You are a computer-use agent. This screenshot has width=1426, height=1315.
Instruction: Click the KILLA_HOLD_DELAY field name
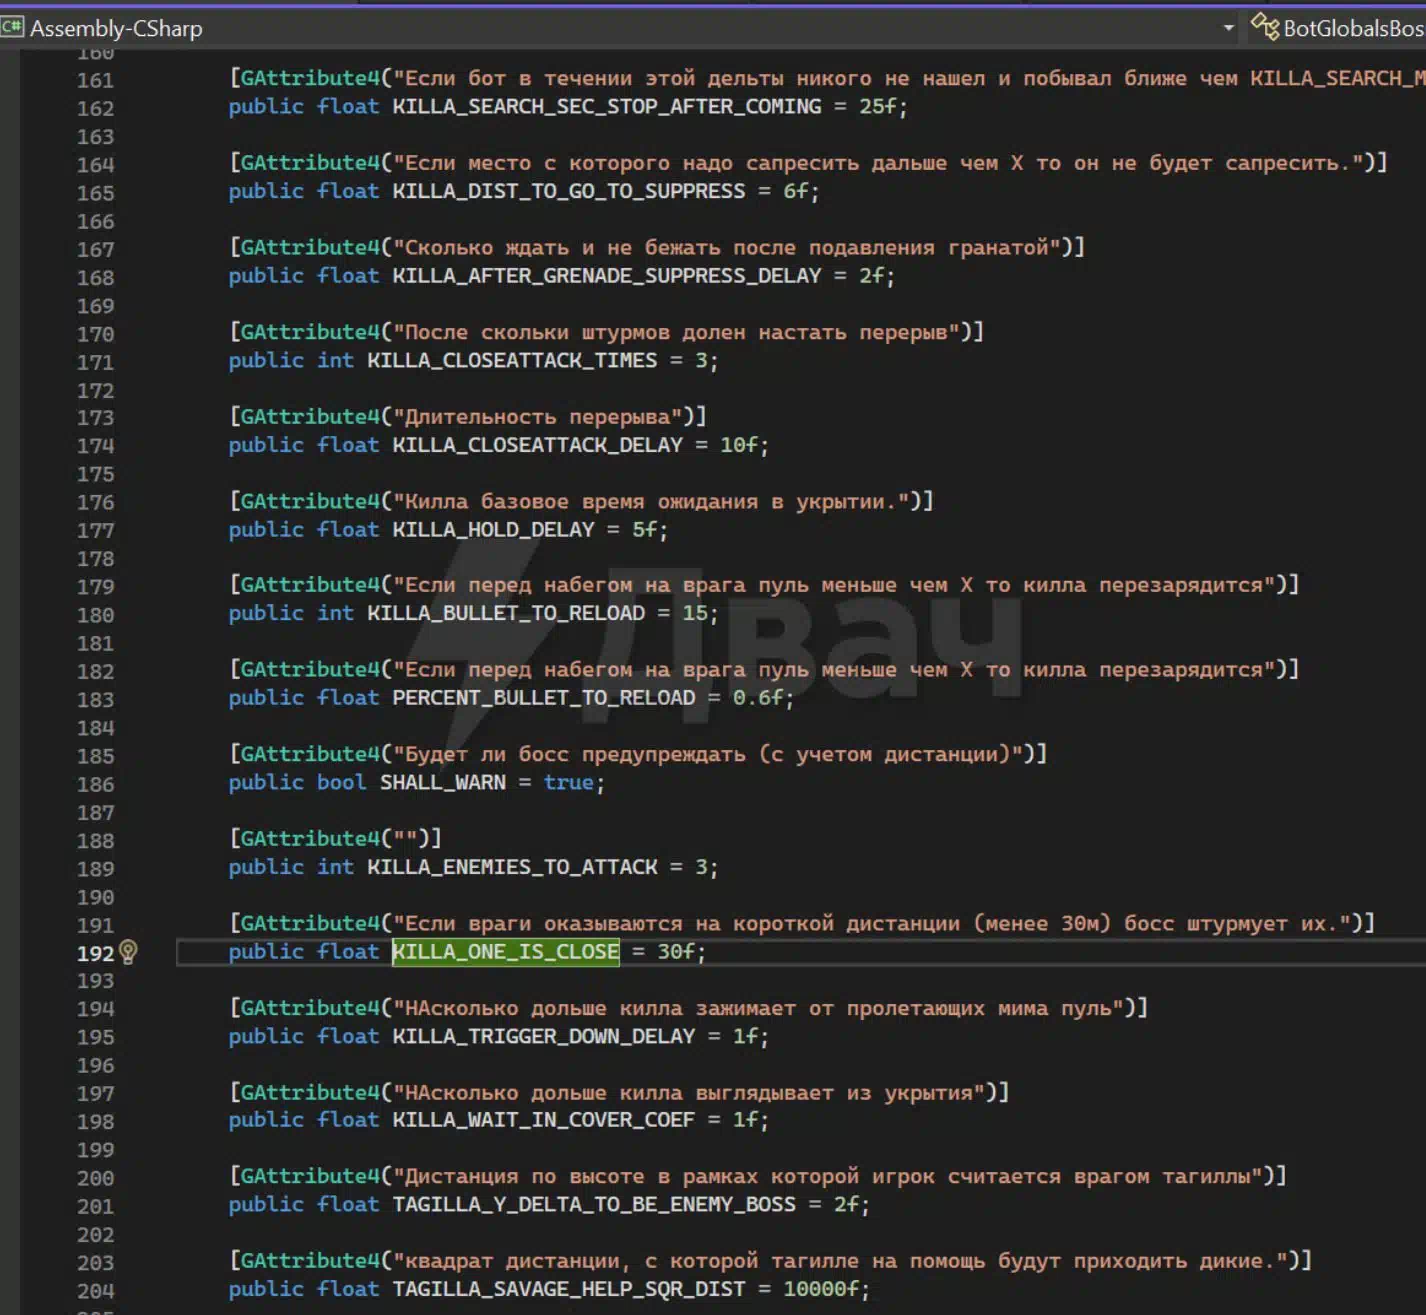493,530
